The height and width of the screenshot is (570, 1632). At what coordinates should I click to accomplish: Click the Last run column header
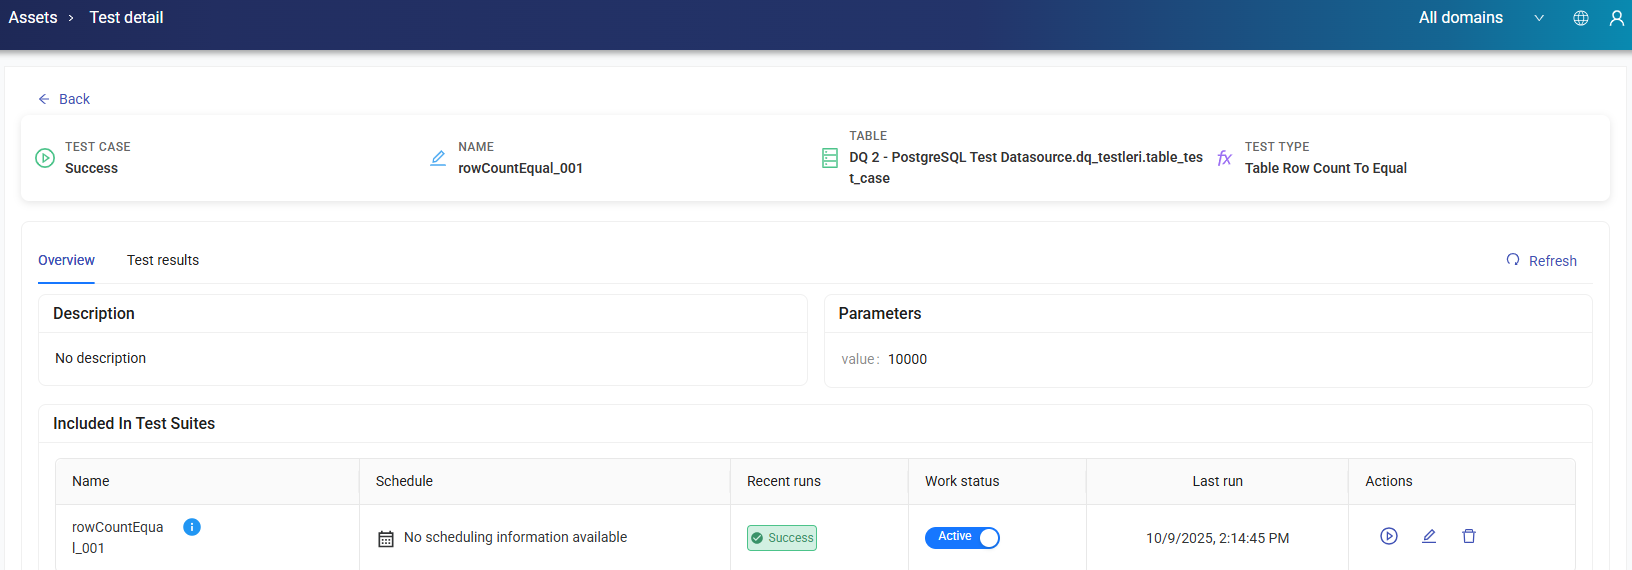1217,481
